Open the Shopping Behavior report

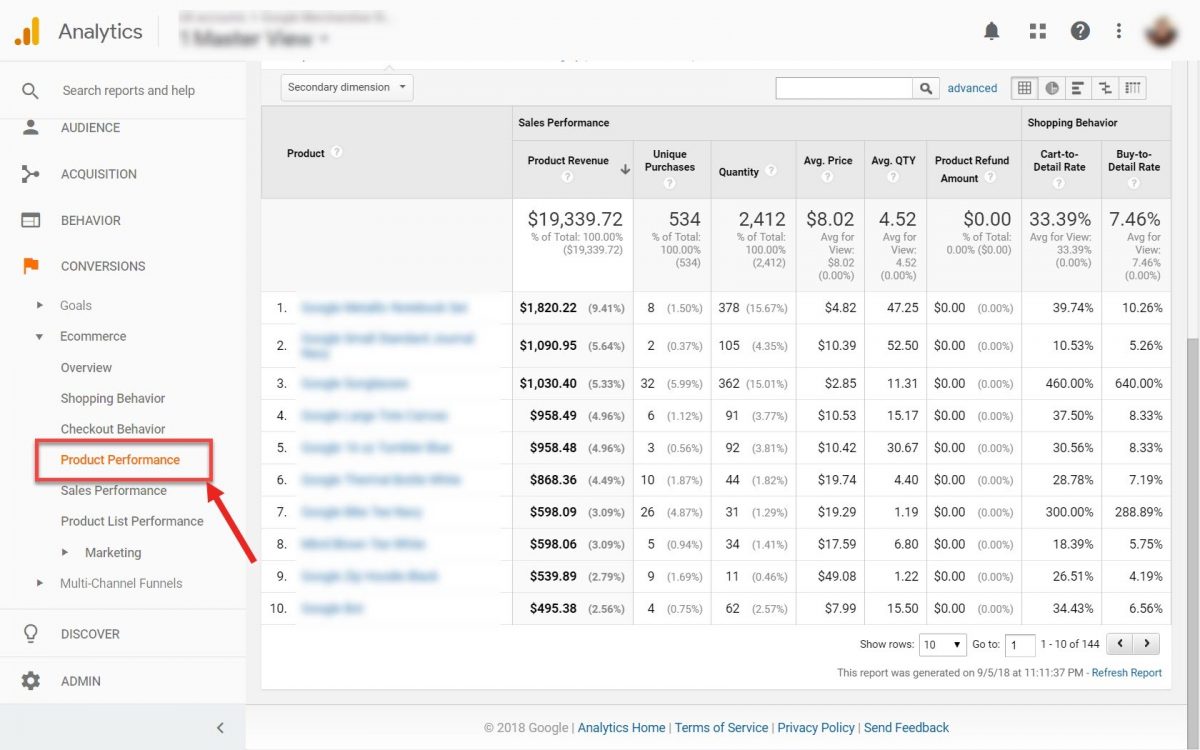113,398
